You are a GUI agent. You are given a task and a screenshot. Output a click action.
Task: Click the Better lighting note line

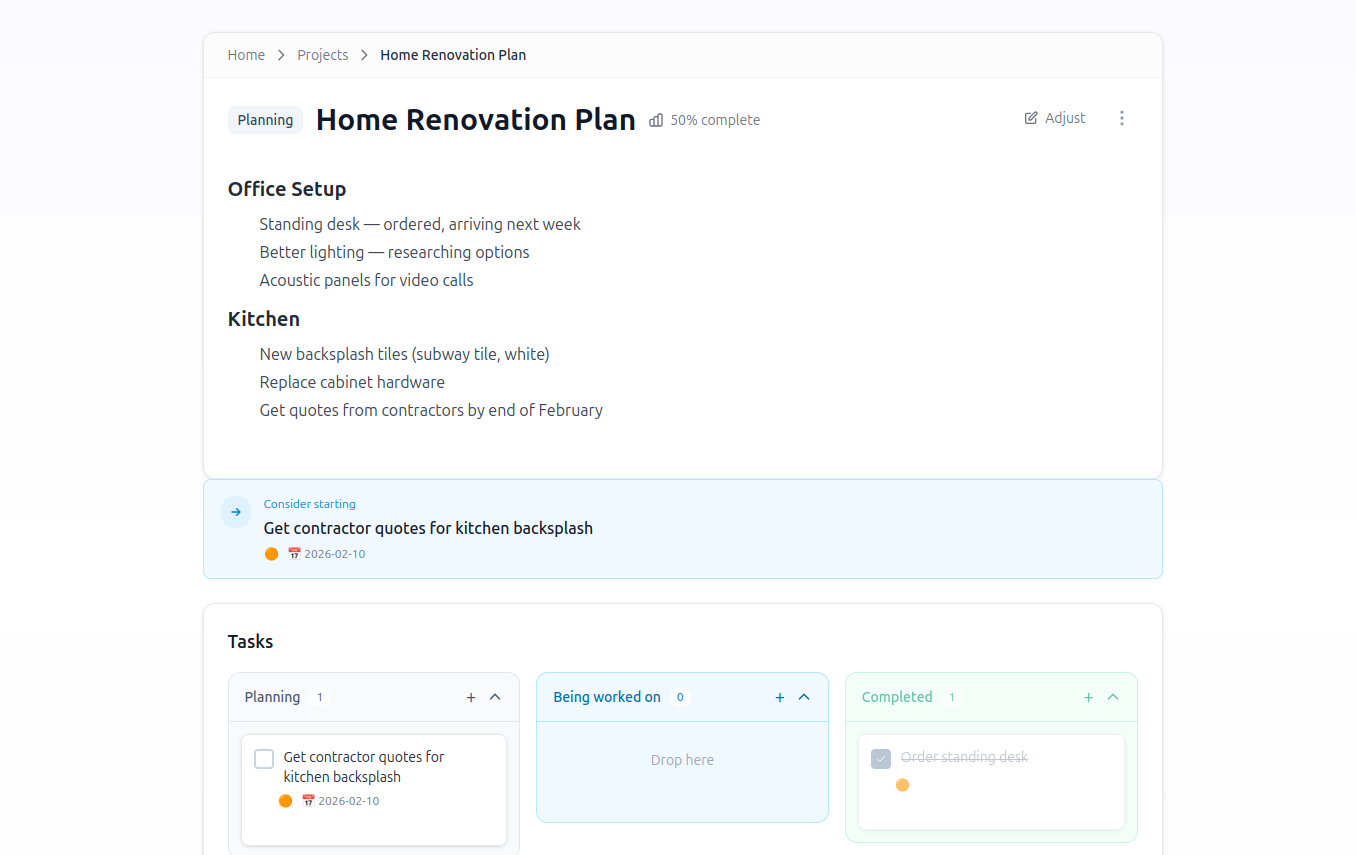pos(394,252)
